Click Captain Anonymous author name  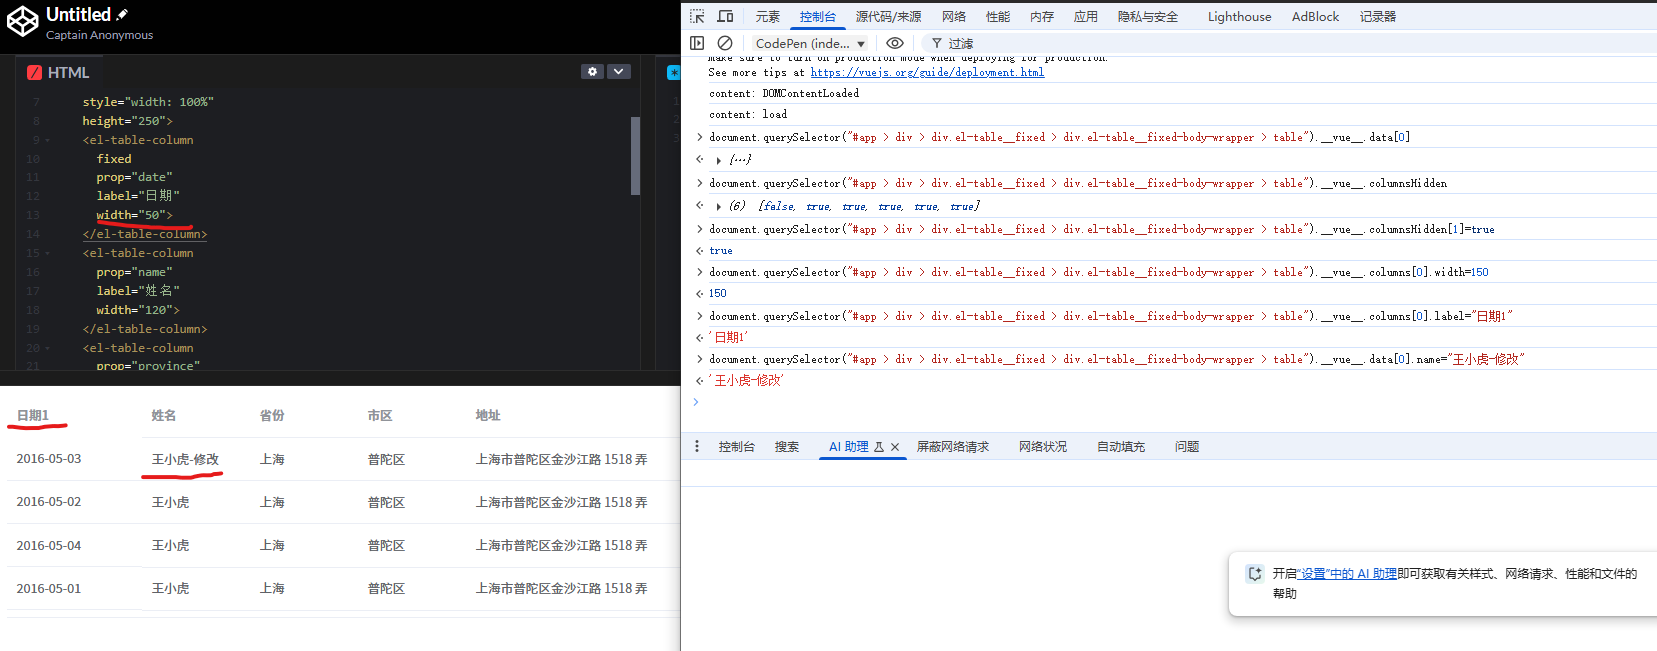[x=100, y=35]
